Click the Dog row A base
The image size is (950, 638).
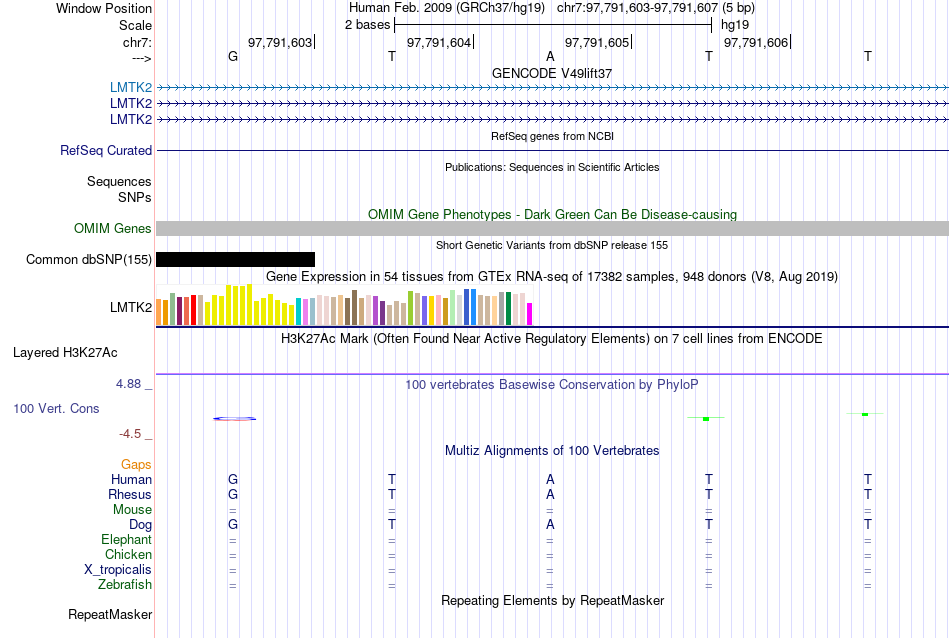click(550, 524)
